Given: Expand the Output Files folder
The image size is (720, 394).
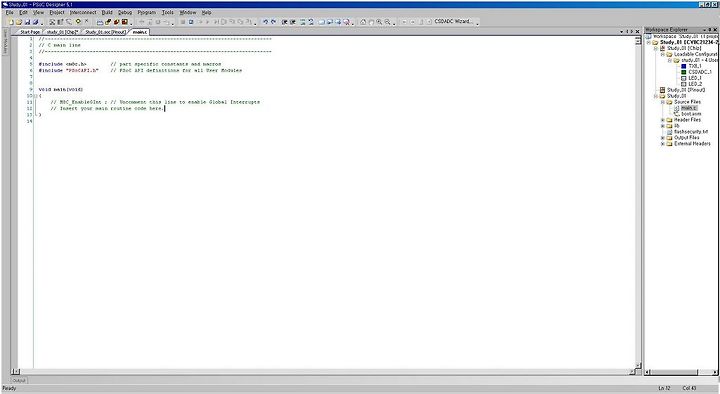Looking at the screenshot, I should click(663, 138).
